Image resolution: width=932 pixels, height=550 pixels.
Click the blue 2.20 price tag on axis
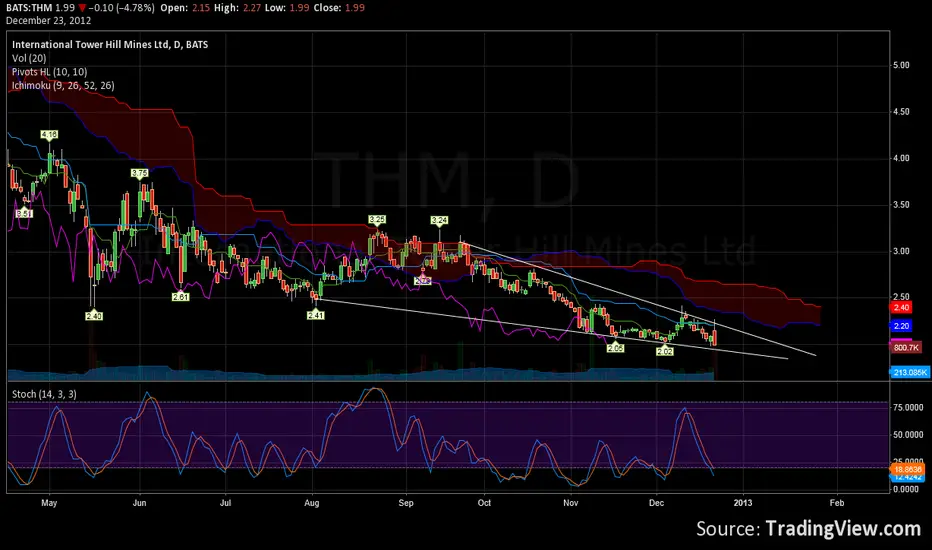tap(901, 326)
